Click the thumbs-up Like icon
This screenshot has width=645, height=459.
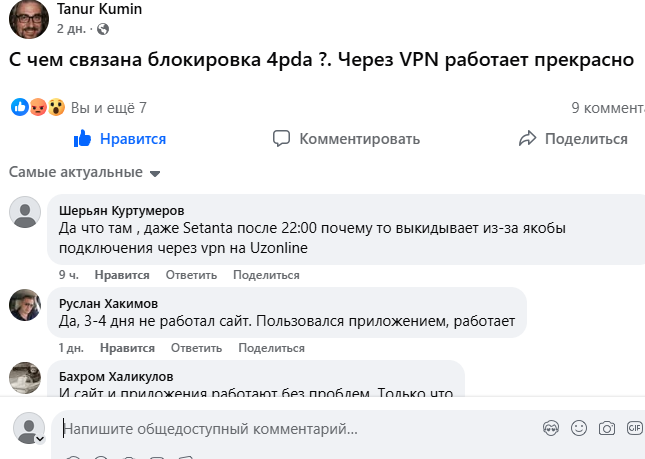pyautogui.click(x=83, y=138)
